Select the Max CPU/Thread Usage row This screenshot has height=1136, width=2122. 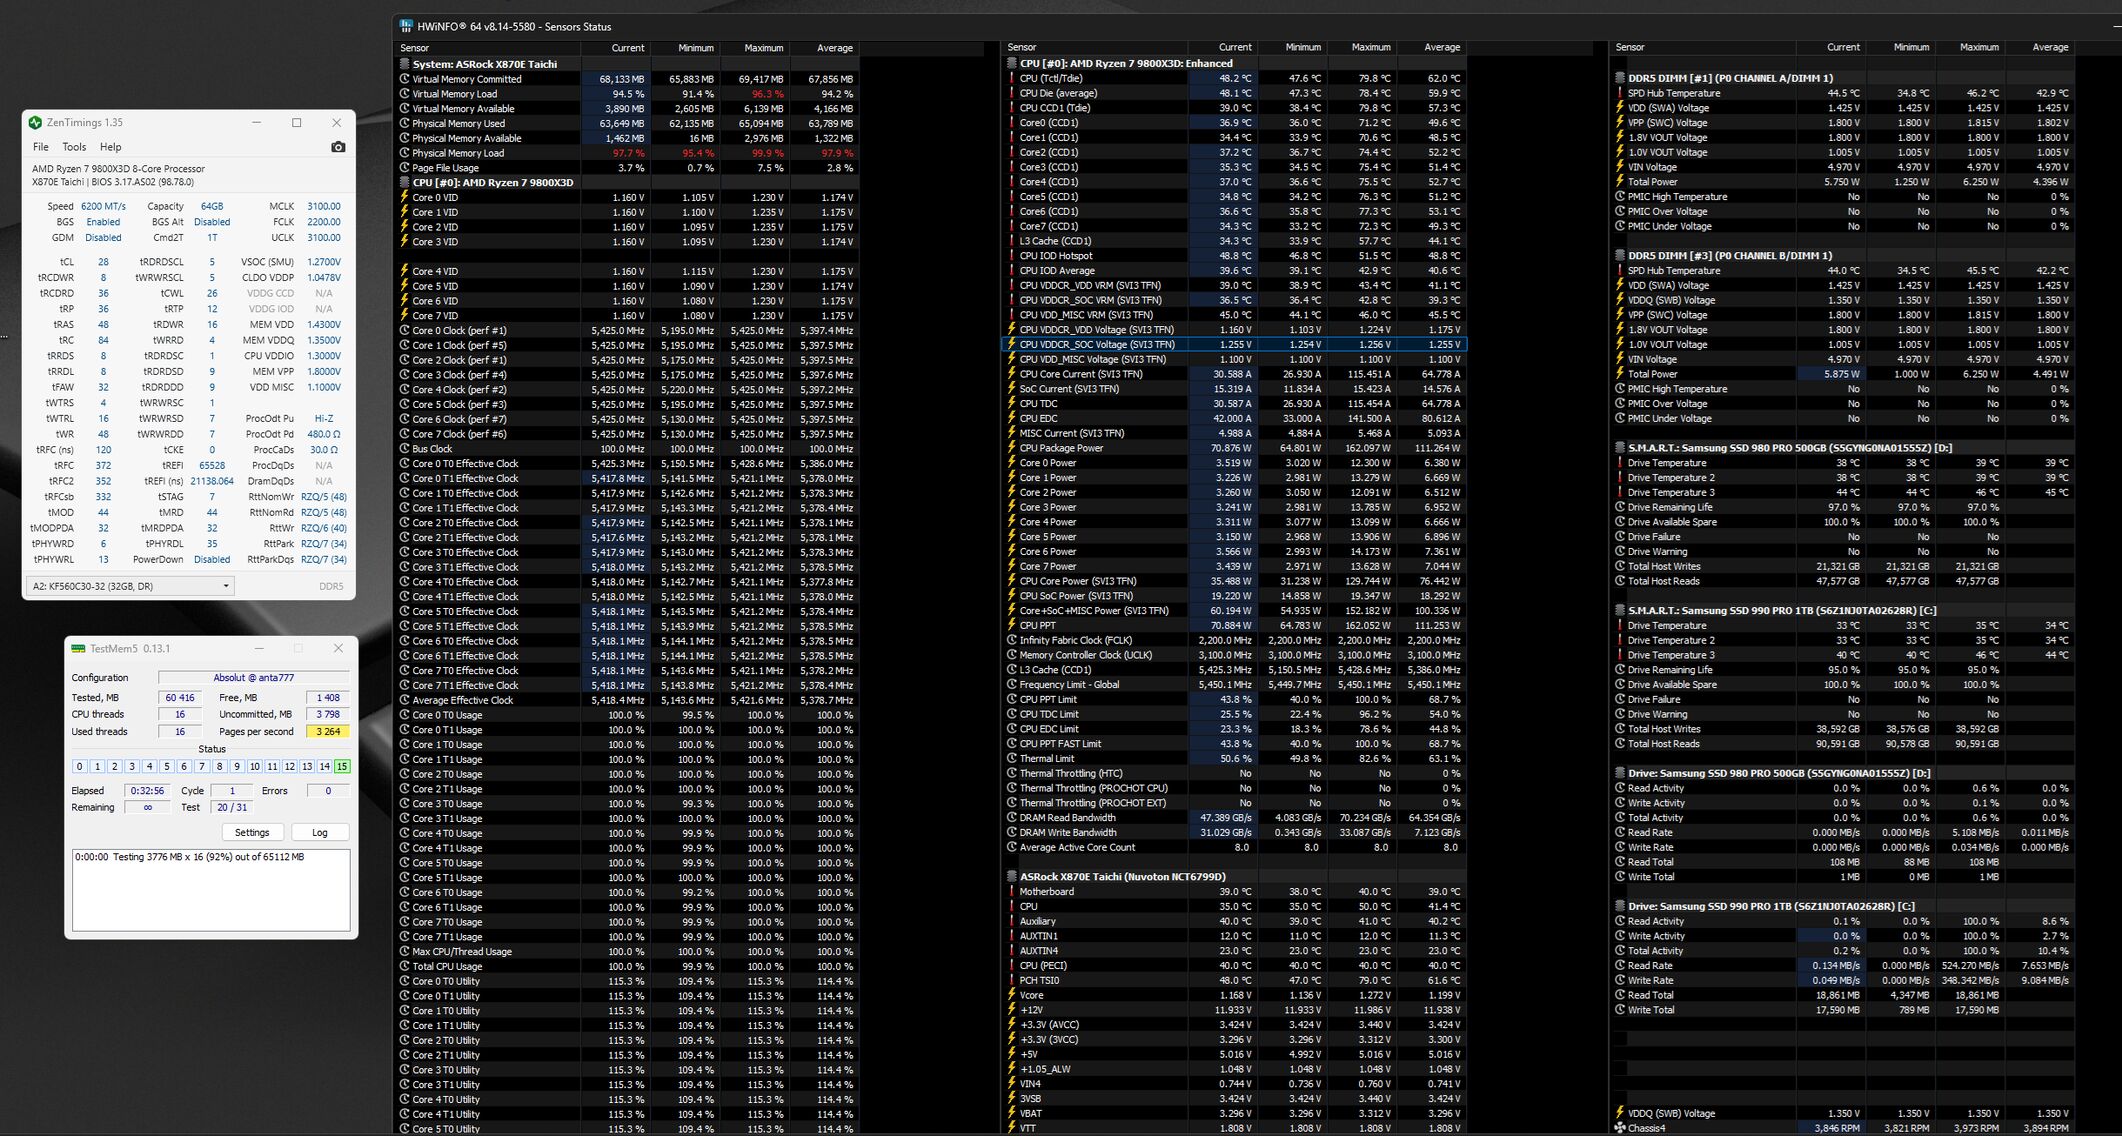627,952
